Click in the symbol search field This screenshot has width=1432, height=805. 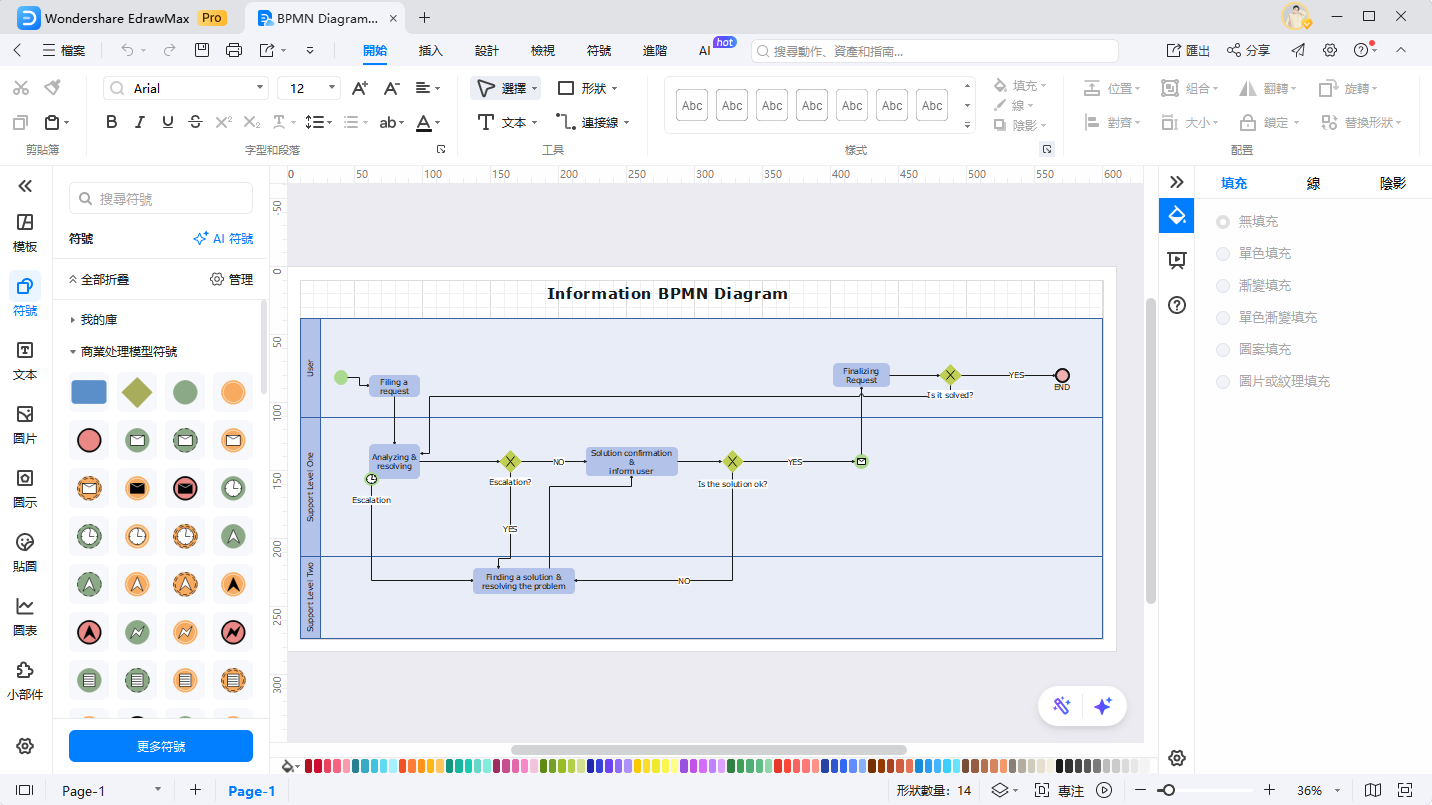(x=161, y=199)
